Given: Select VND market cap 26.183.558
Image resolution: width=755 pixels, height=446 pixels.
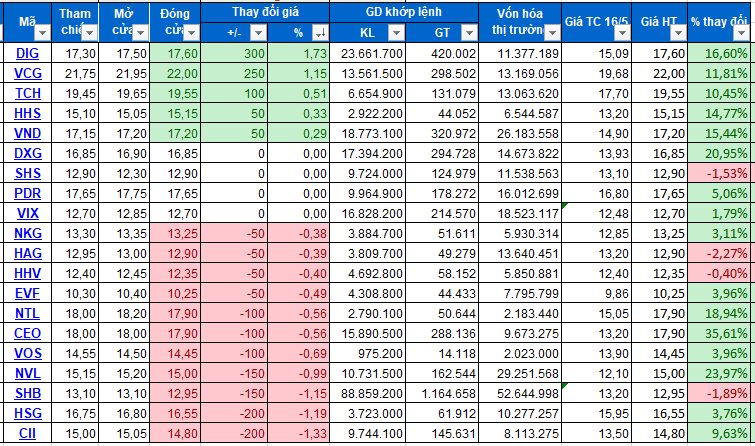Looking at the screenshot, I should pyautogui.click(x=520, y=133).
